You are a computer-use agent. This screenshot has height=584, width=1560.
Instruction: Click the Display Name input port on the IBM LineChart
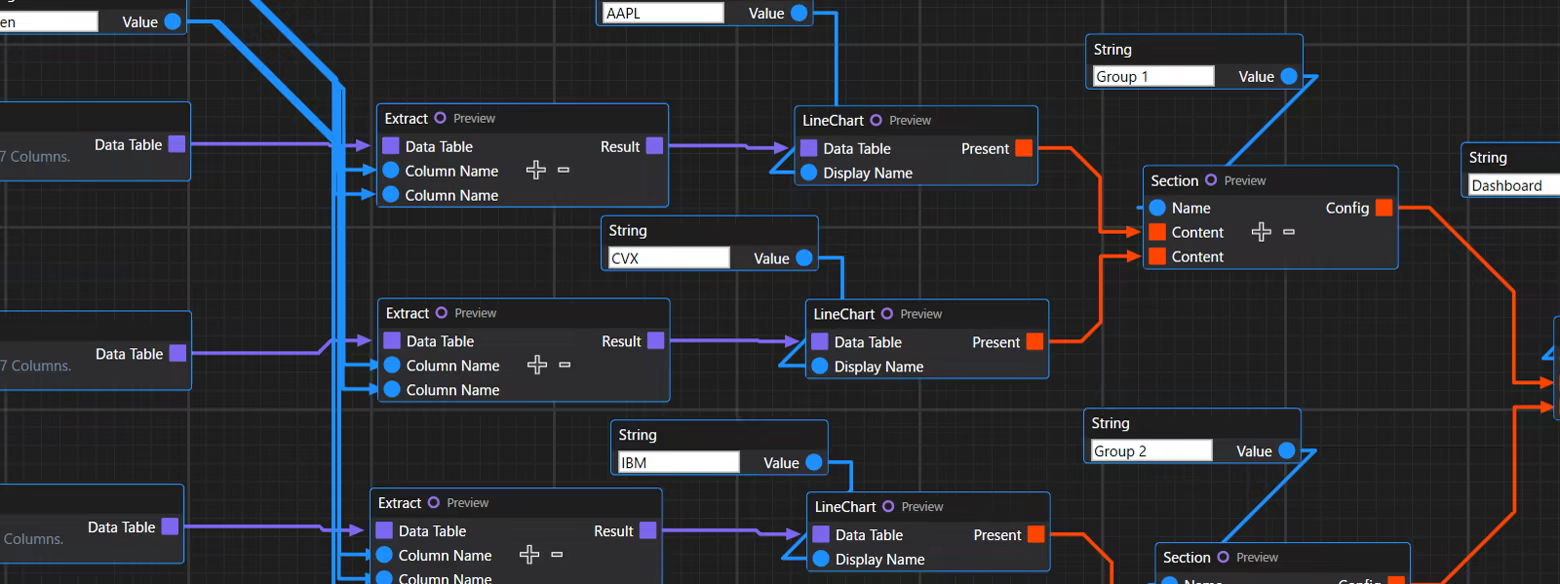(820, 560)
